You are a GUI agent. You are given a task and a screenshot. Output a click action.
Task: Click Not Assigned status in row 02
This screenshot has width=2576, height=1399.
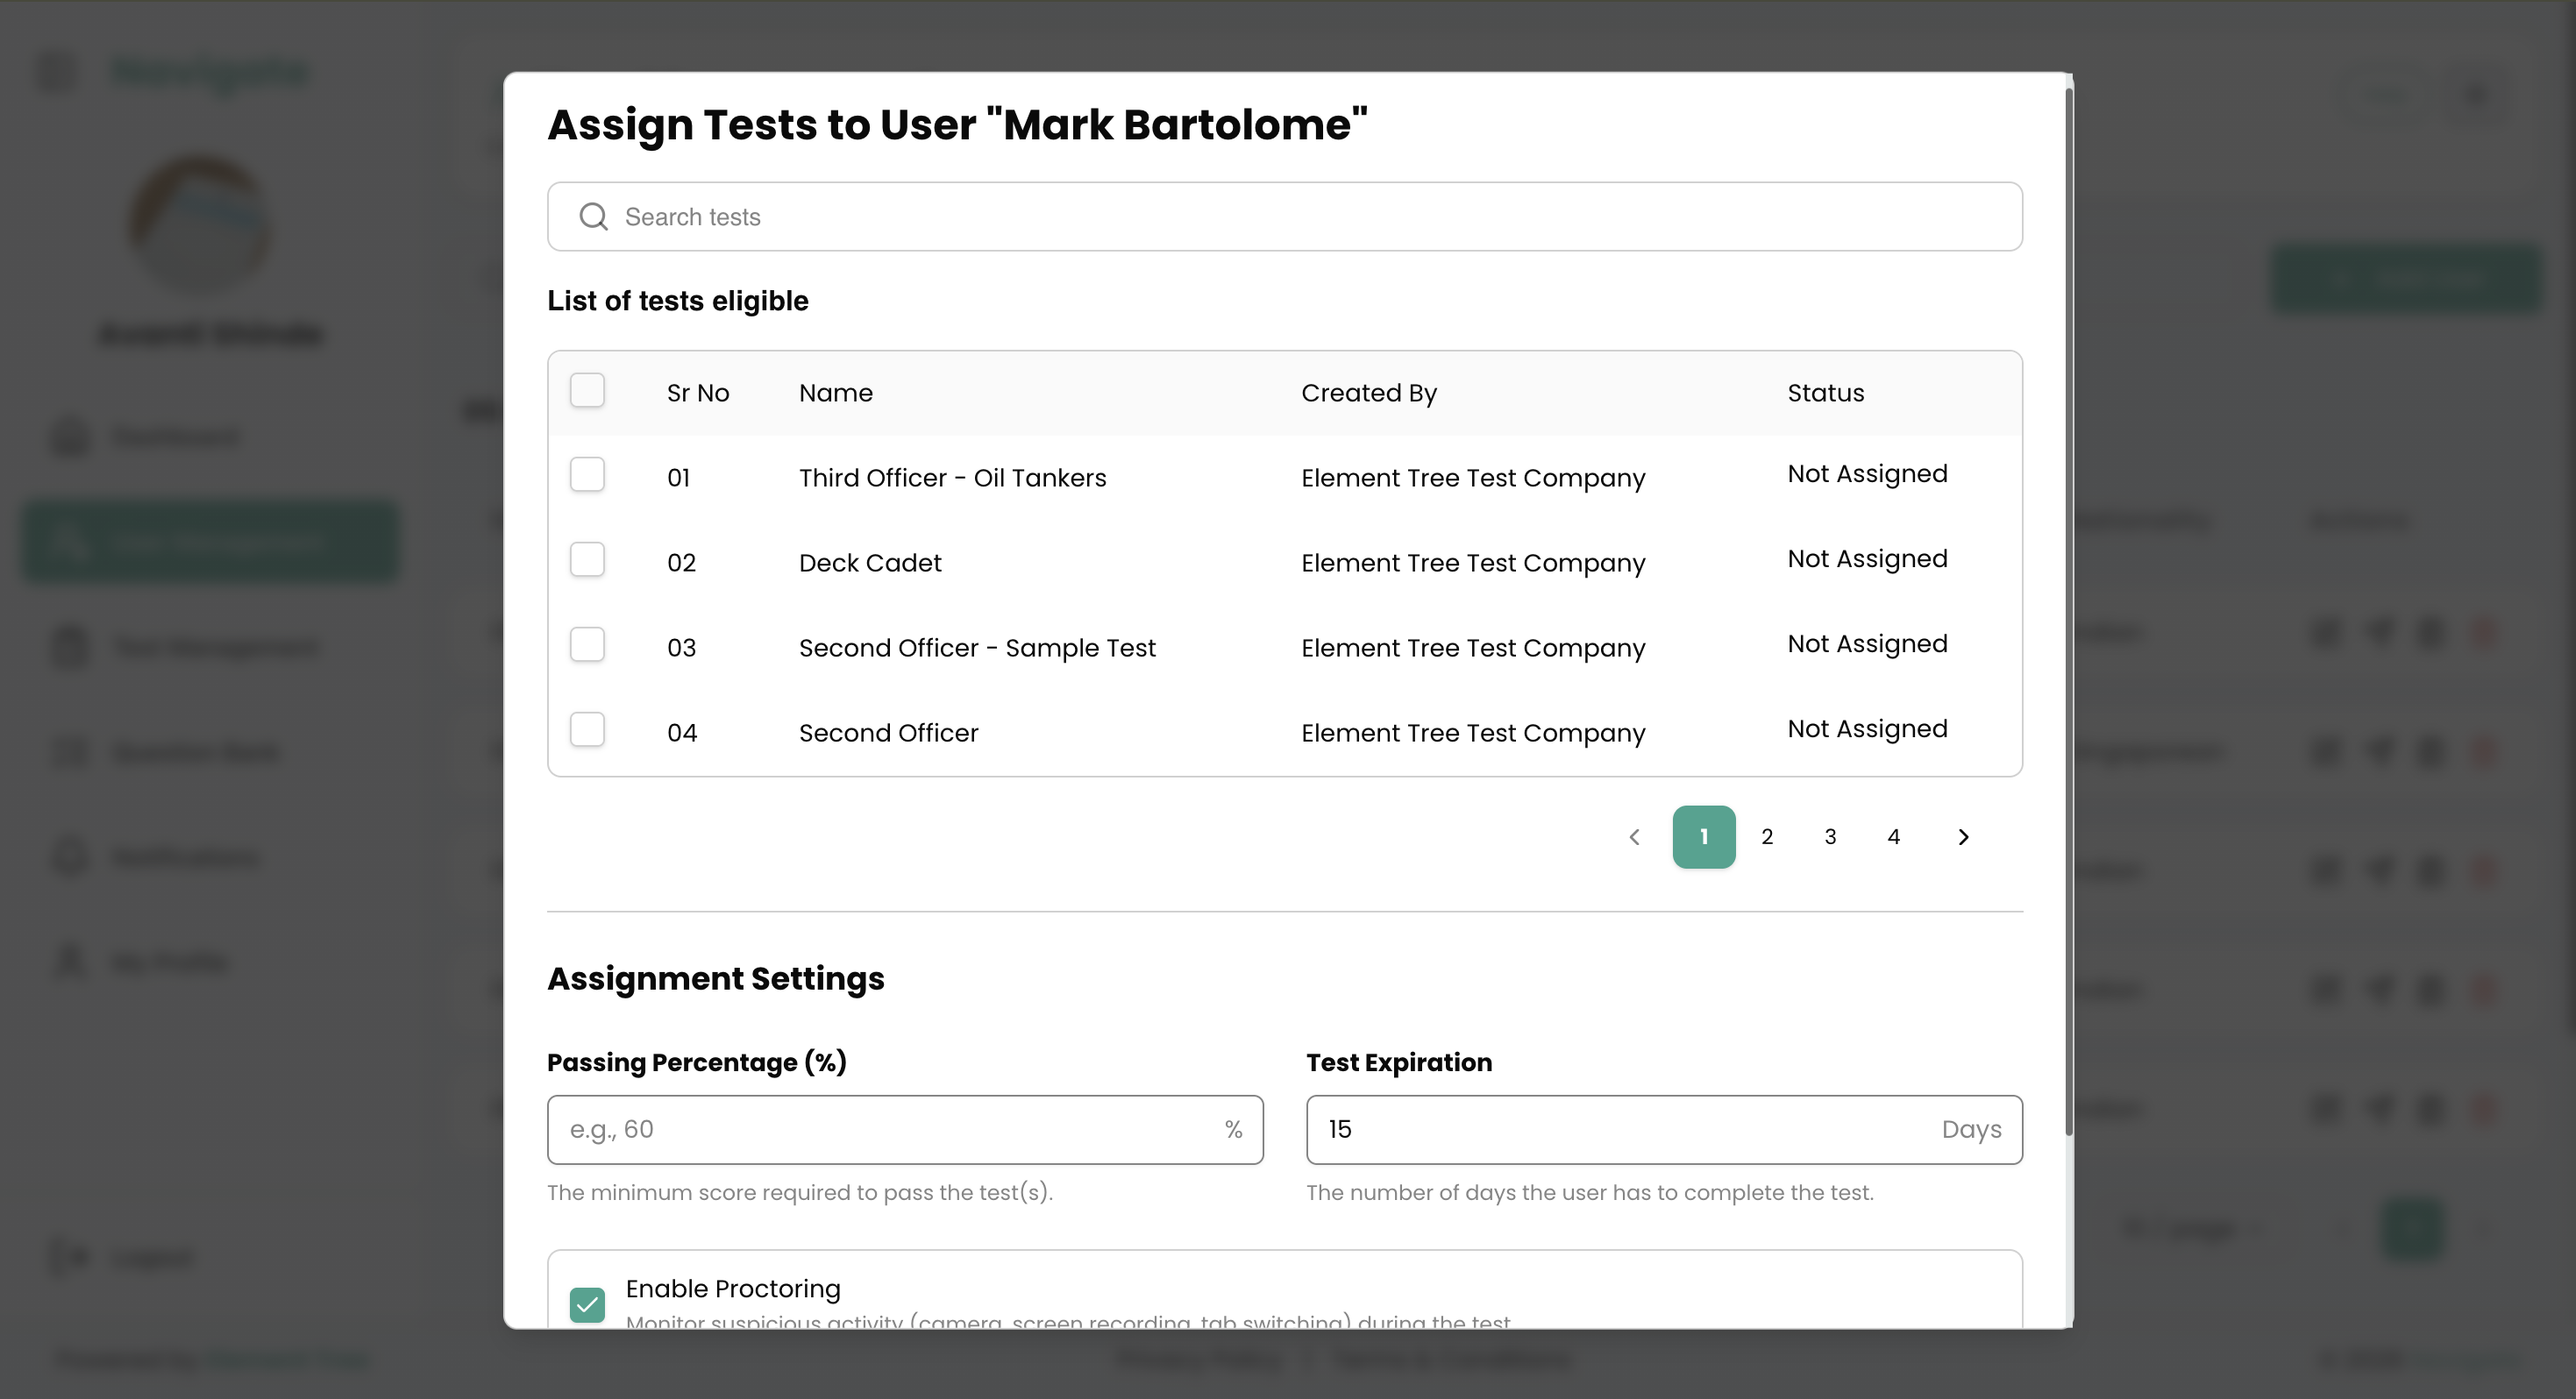coord(1867,558)
